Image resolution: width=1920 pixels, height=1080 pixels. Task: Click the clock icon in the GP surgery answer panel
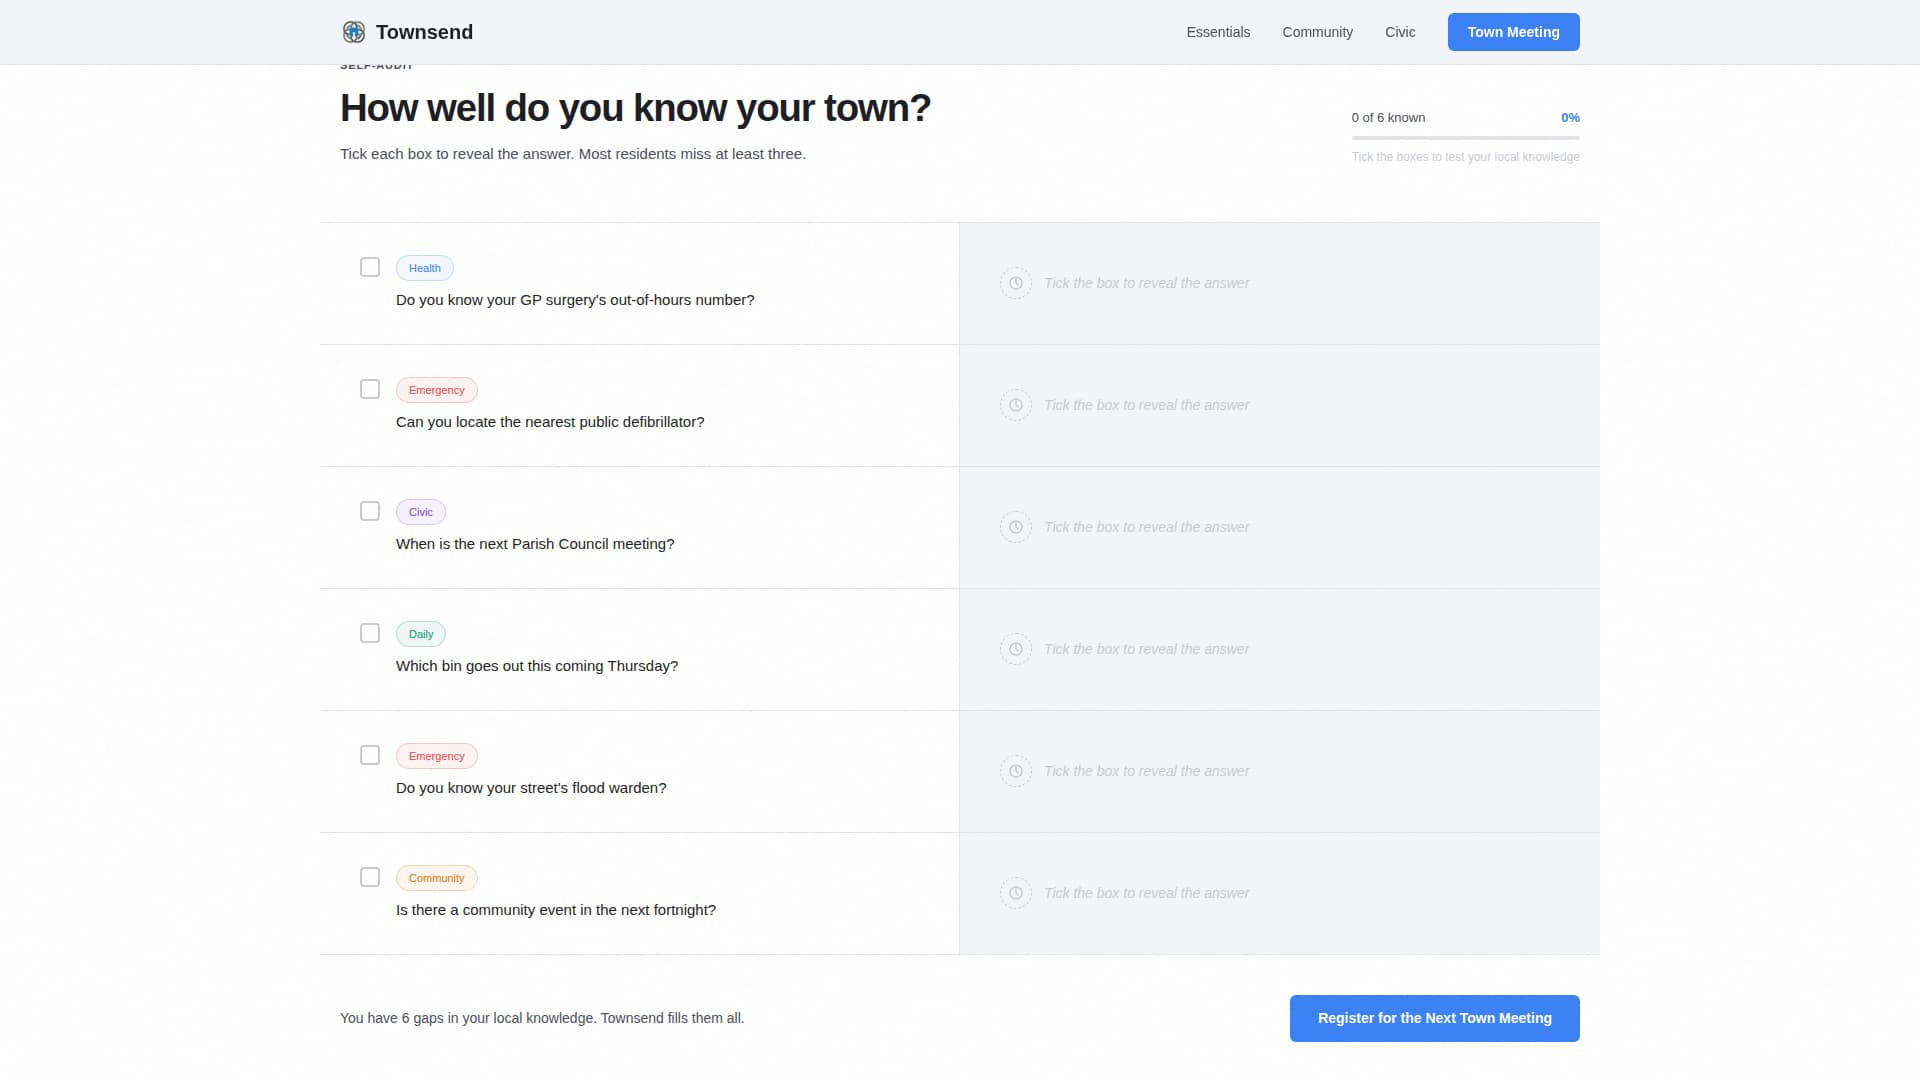click(1016, 283)
